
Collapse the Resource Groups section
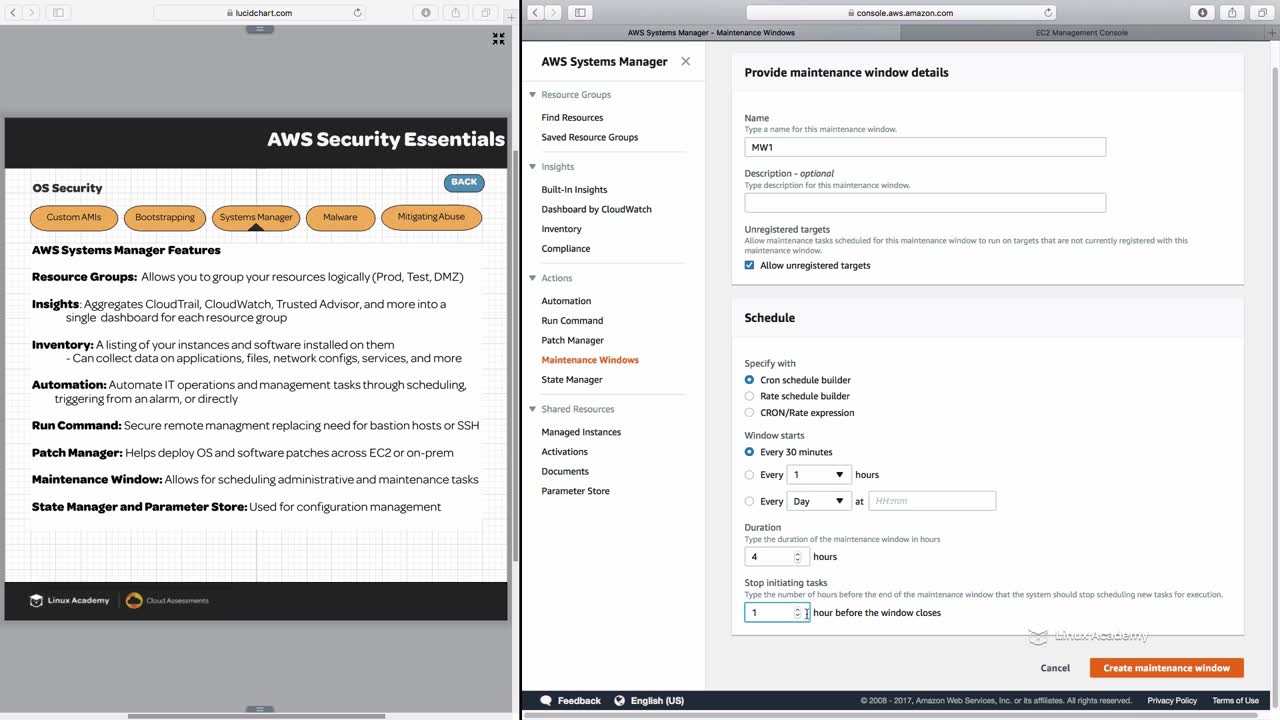point(533,95)
